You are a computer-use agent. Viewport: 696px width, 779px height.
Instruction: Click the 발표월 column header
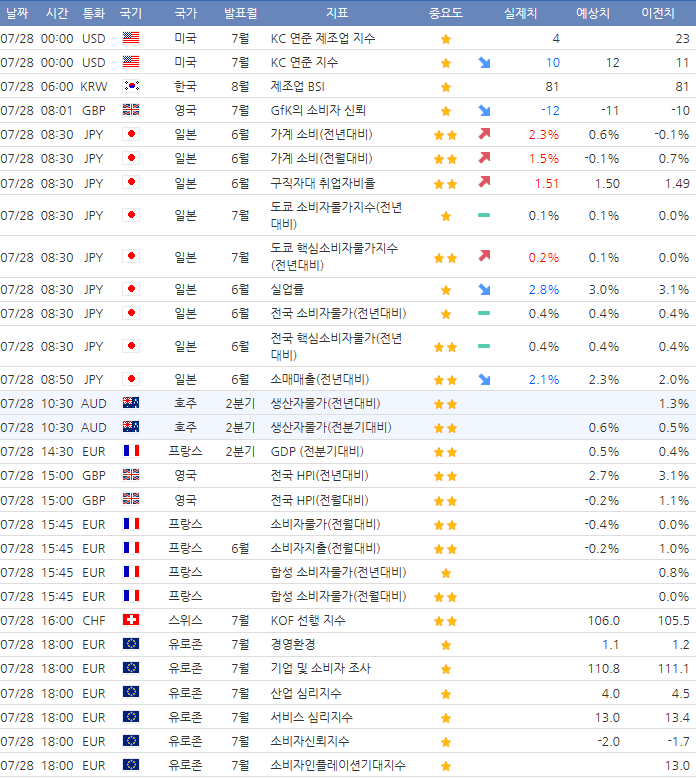[x=240, y=13]
